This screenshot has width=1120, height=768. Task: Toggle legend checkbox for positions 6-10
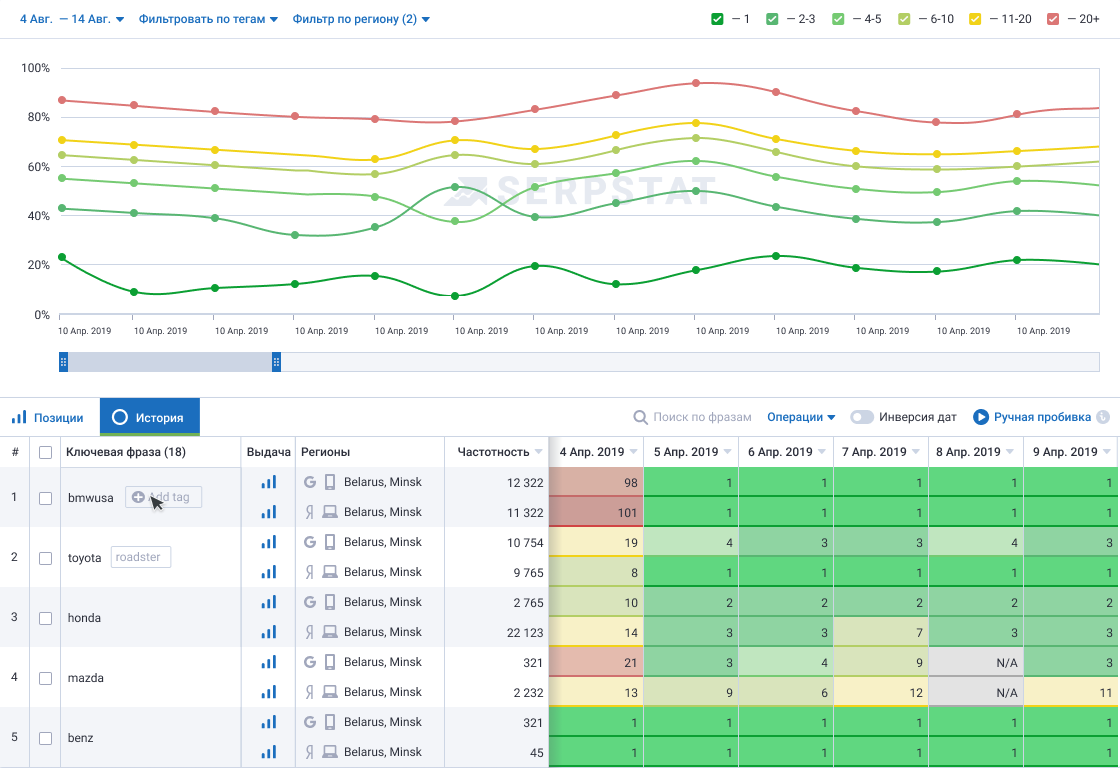tap(904, 19)
